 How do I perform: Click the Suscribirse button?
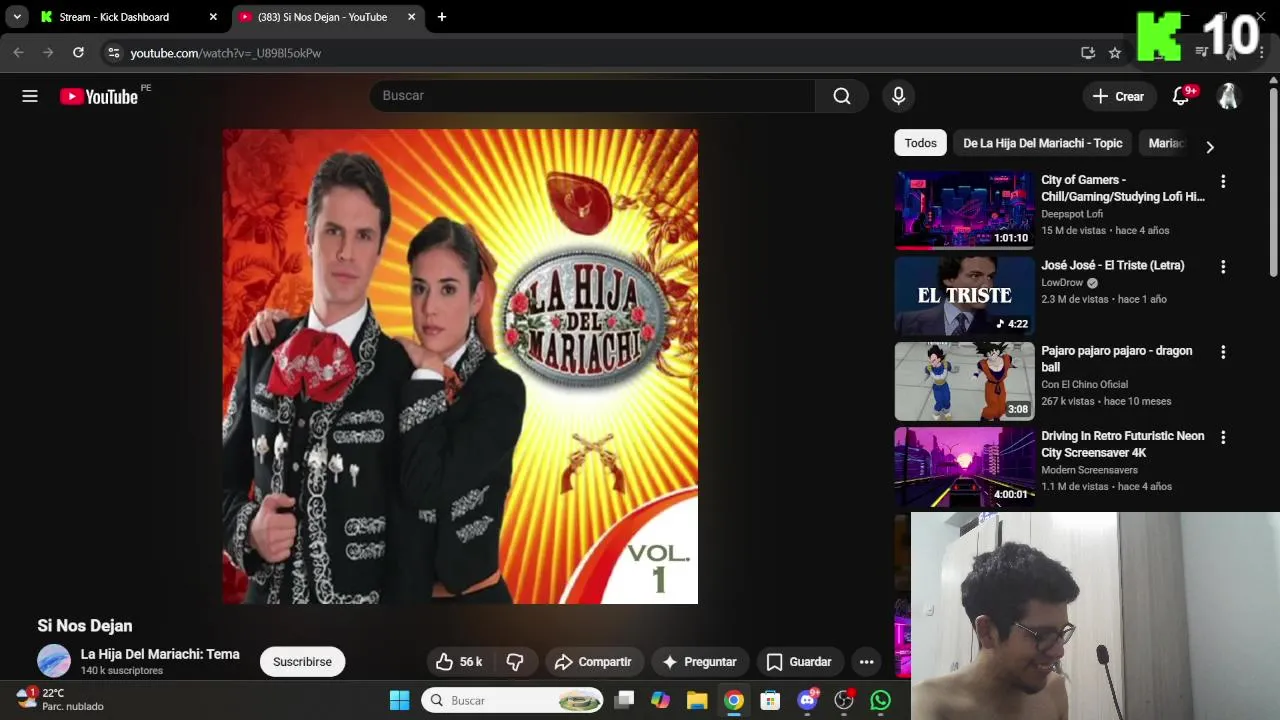(302, 662)
